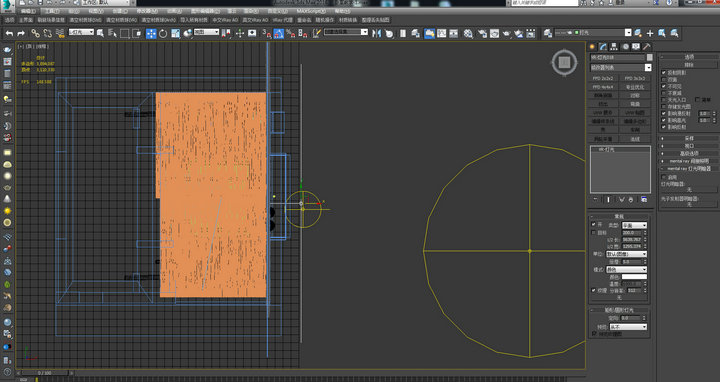The width and height of the screenshot is (720, 382).
Task: Toggle the Angle Snap icon
Action: coord(279,33)
